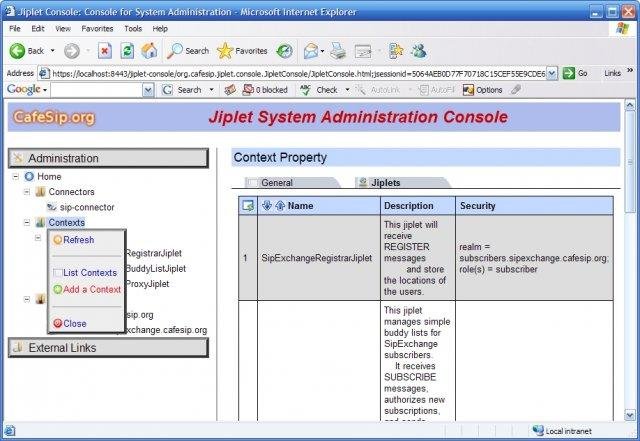Select the sip-connector tree item
Screen dimensions: 640x441
coord(87,207)
